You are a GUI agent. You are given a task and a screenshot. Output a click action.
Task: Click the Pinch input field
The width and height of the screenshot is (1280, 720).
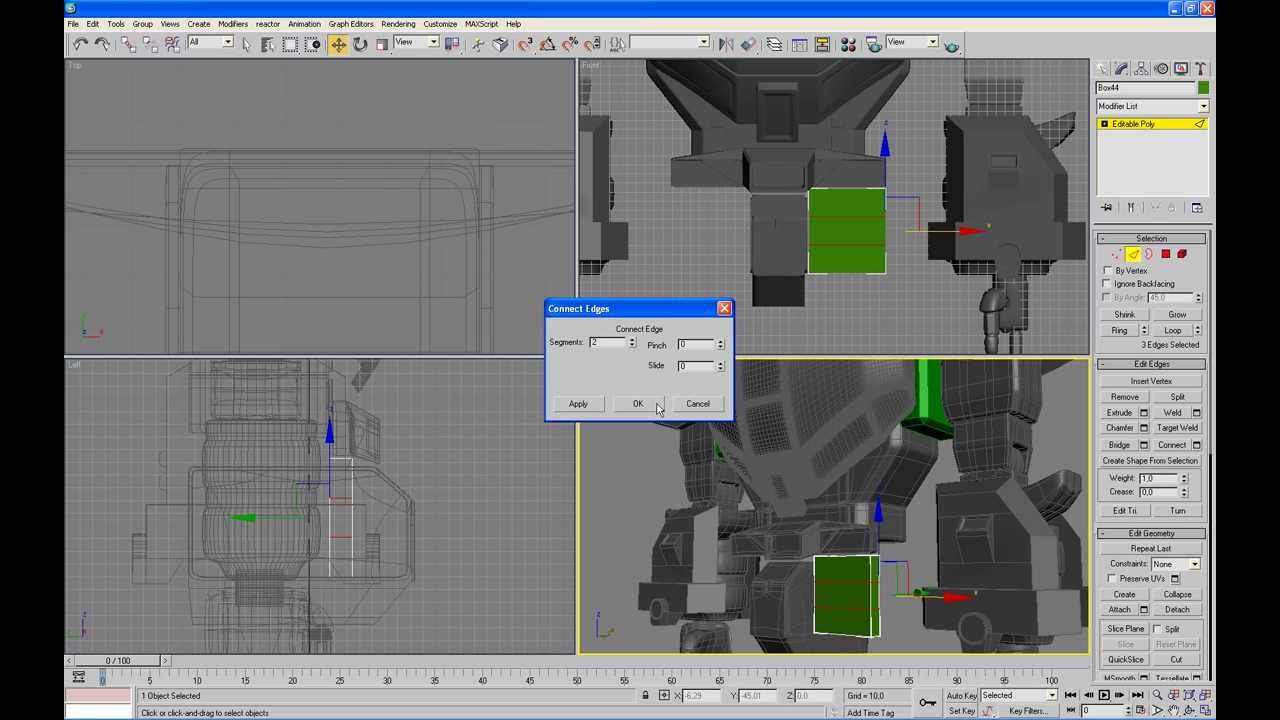click(x=695, y=345)
